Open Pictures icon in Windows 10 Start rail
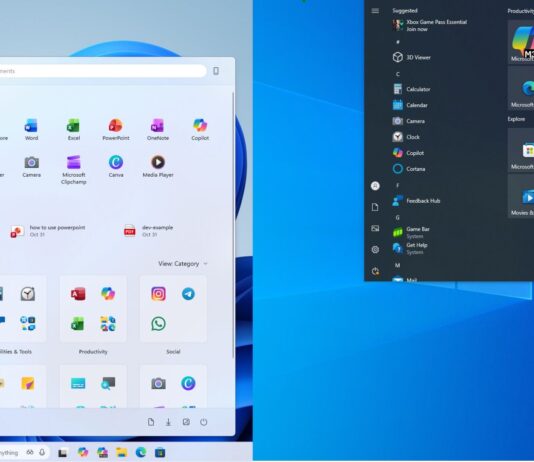Screen dimensions: 534x462 [375, 228]
